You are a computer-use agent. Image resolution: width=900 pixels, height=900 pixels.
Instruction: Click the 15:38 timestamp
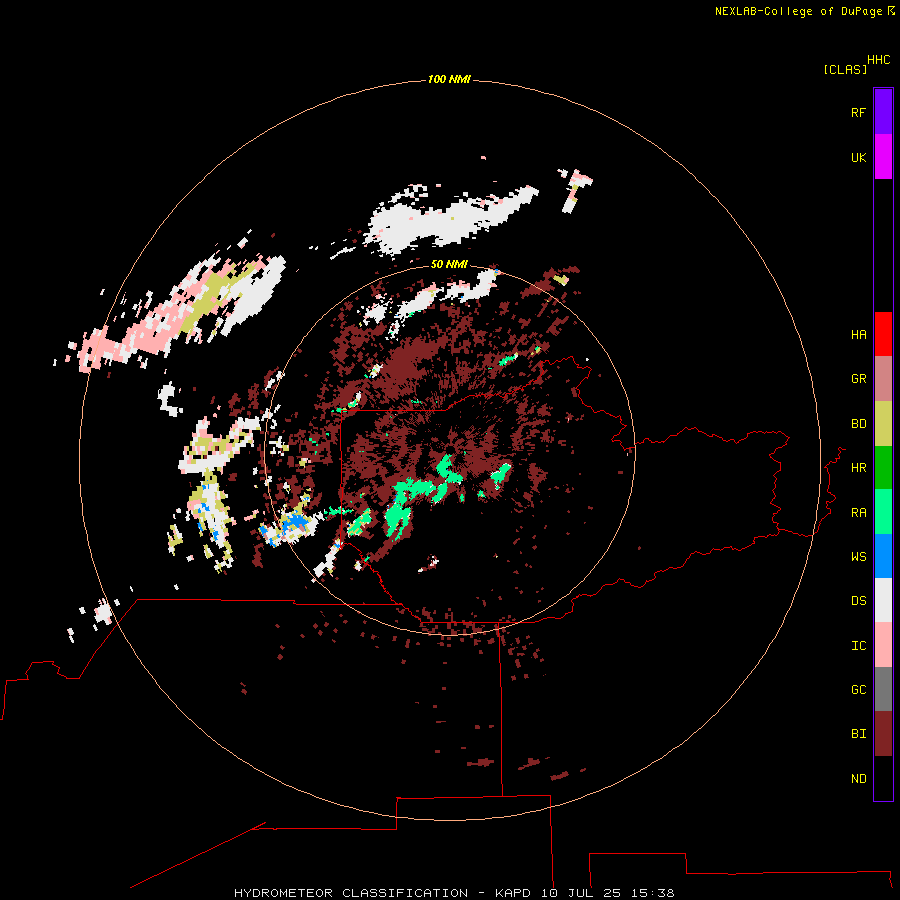[652, 893]
